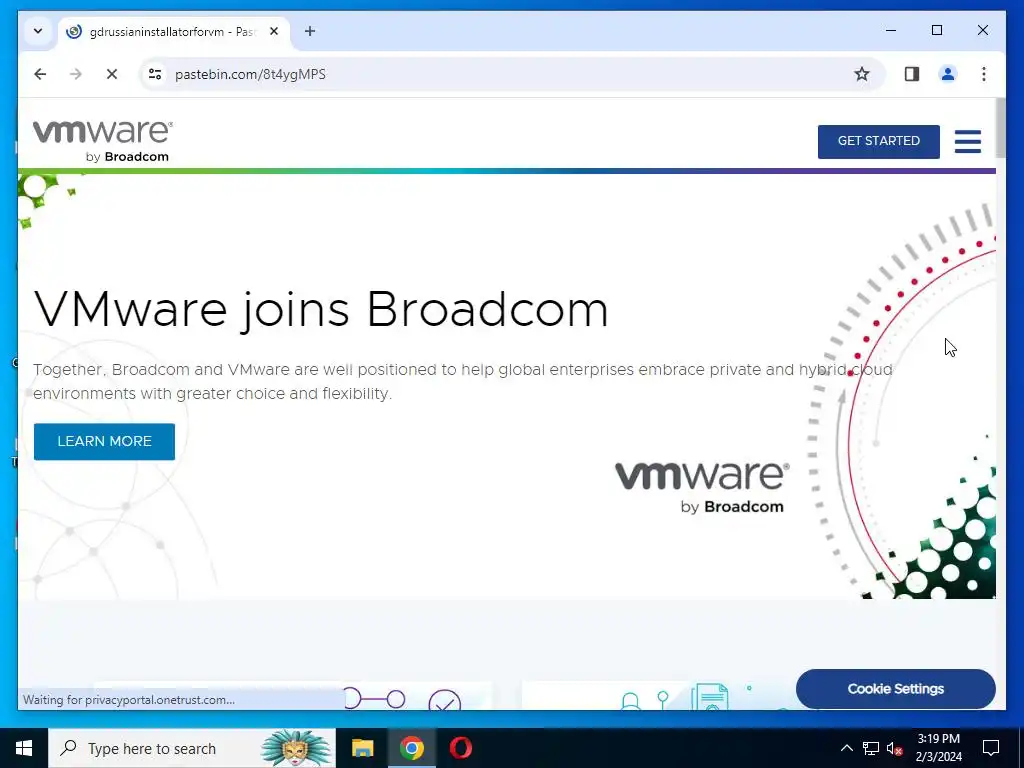Click the GET STARTED button
The height and width of the screenshot is (768, 1024).
pyautogui.click(x=878, y=141)
